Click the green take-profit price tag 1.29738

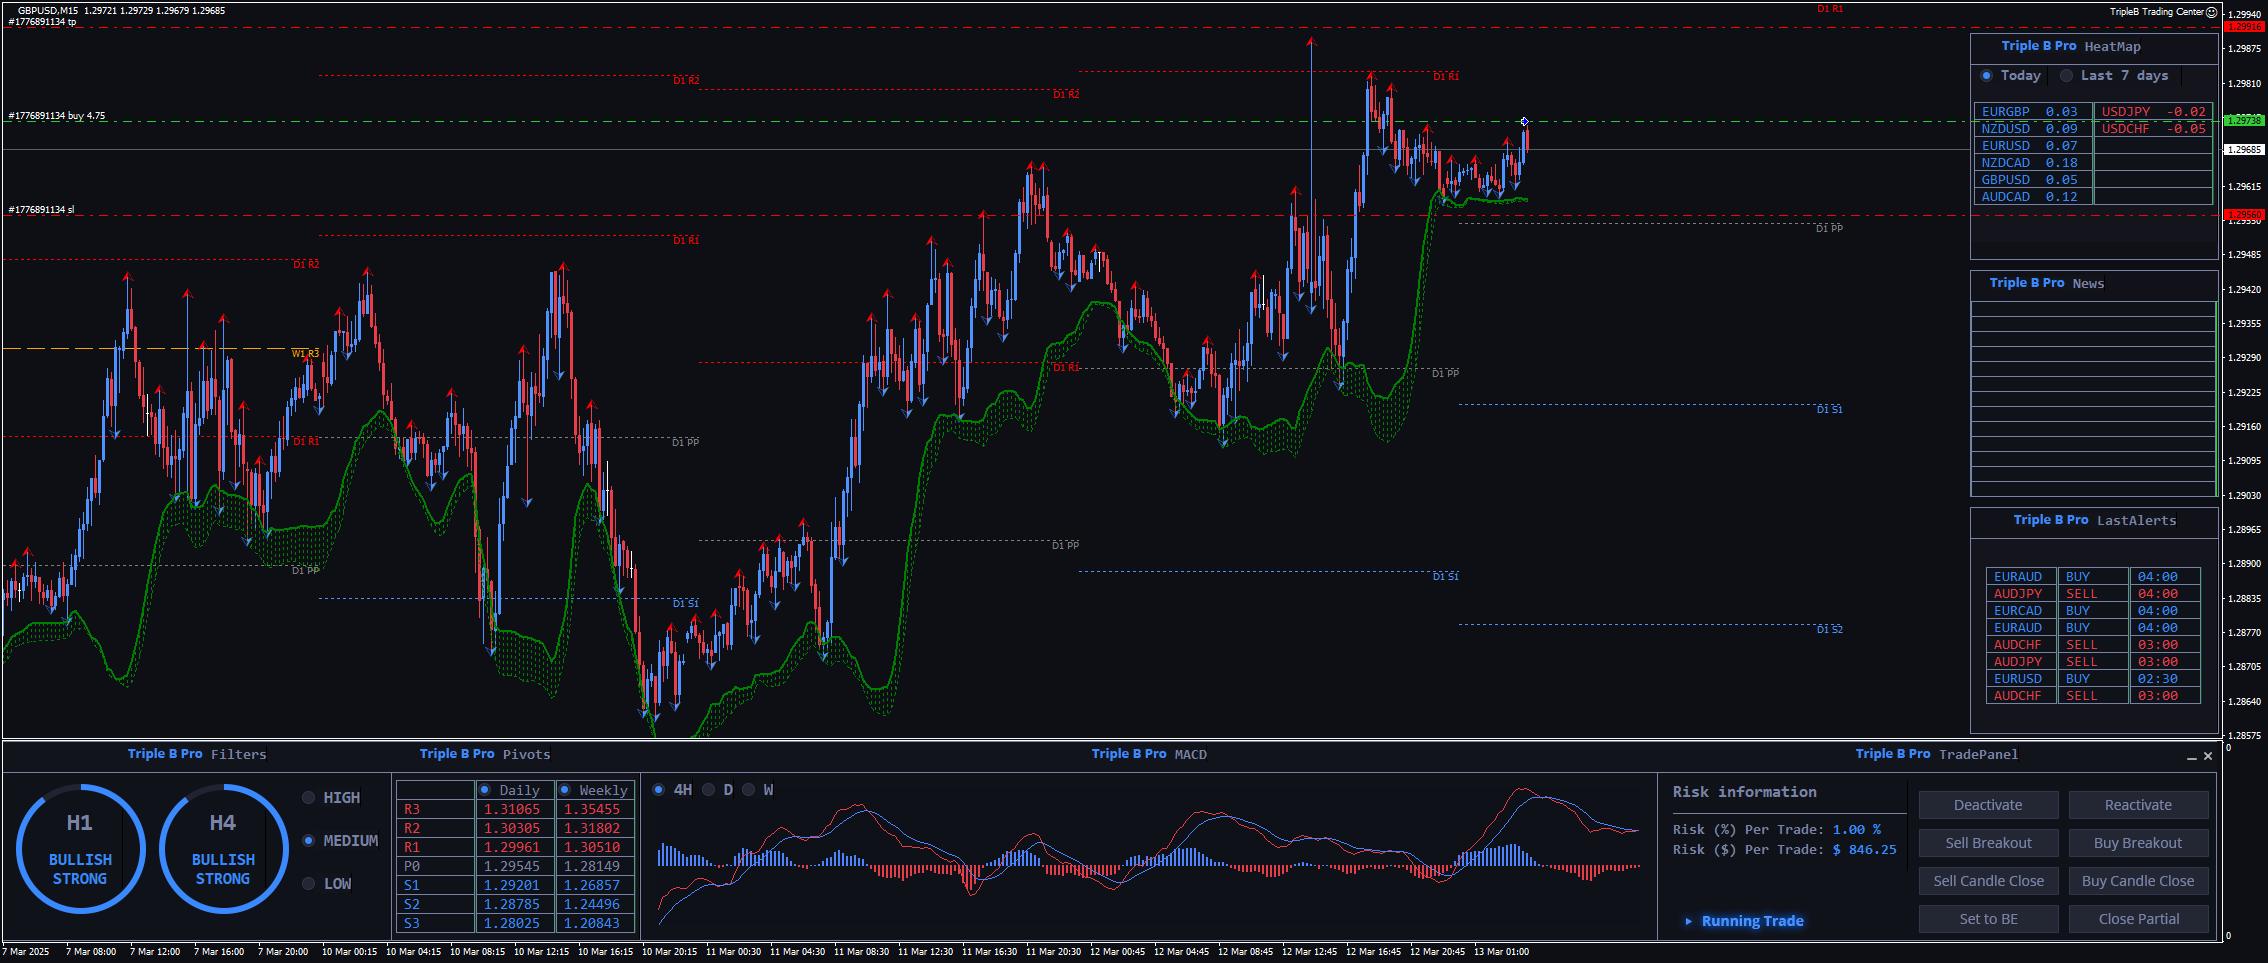click(2243, 120)
